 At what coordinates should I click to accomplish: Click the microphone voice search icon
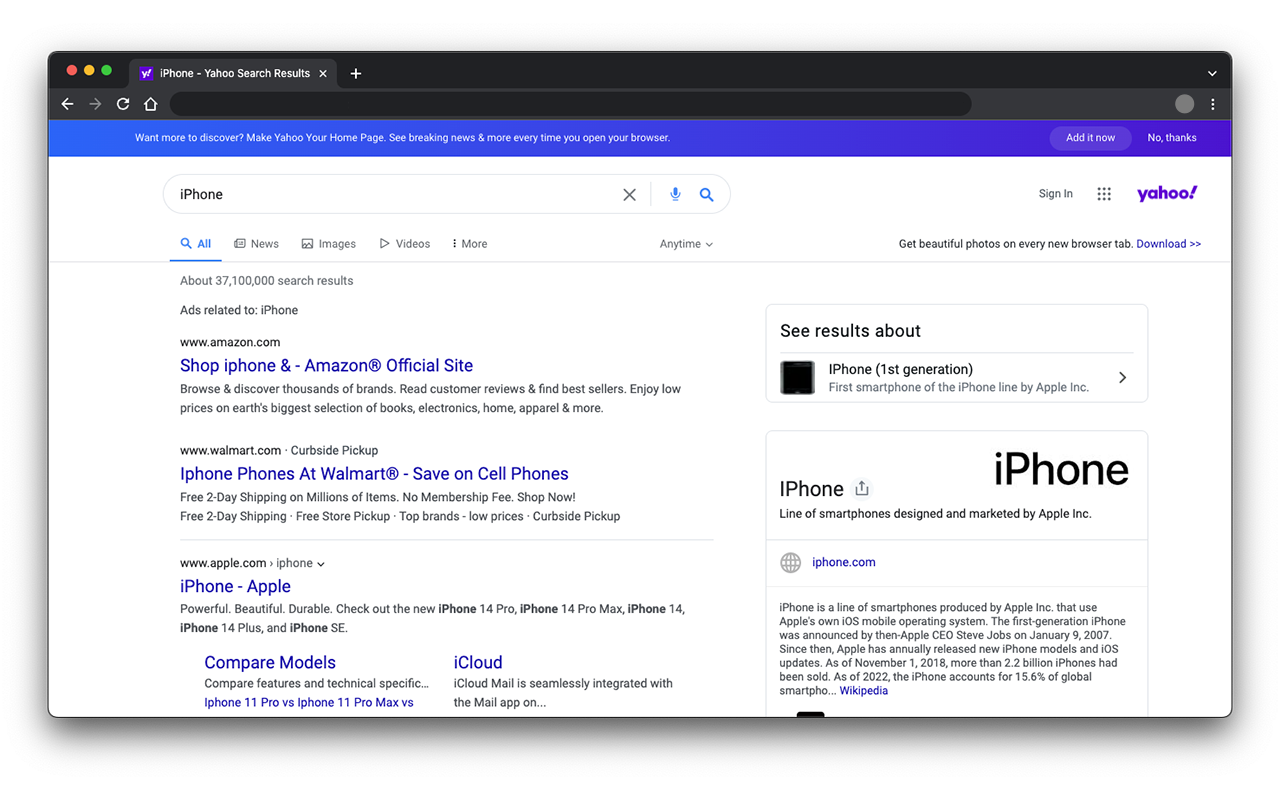tap(675, 194)
